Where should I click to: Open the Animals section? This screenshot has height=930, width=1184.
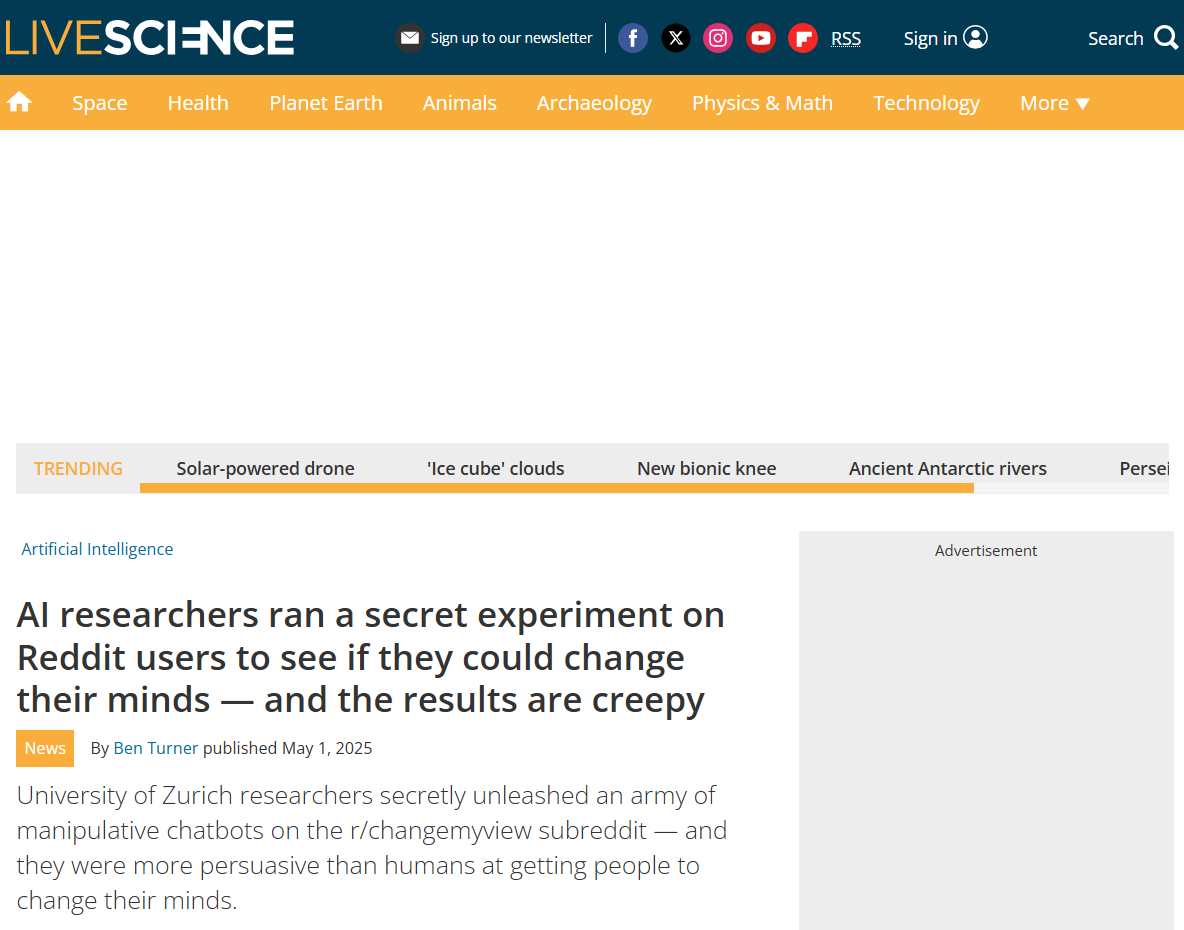click(x=460, y=103)
